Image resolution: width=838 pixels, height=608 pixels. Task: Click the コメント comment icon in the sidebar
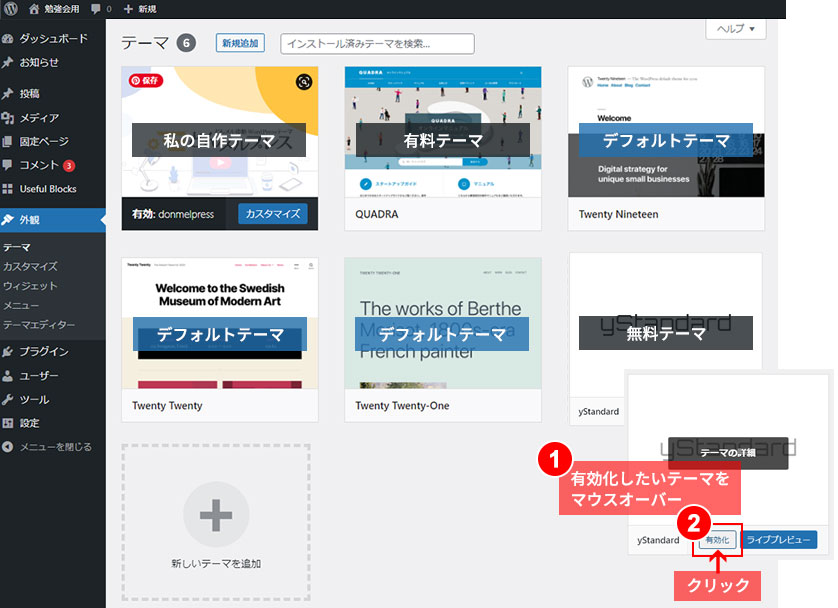tap(7, 165)
